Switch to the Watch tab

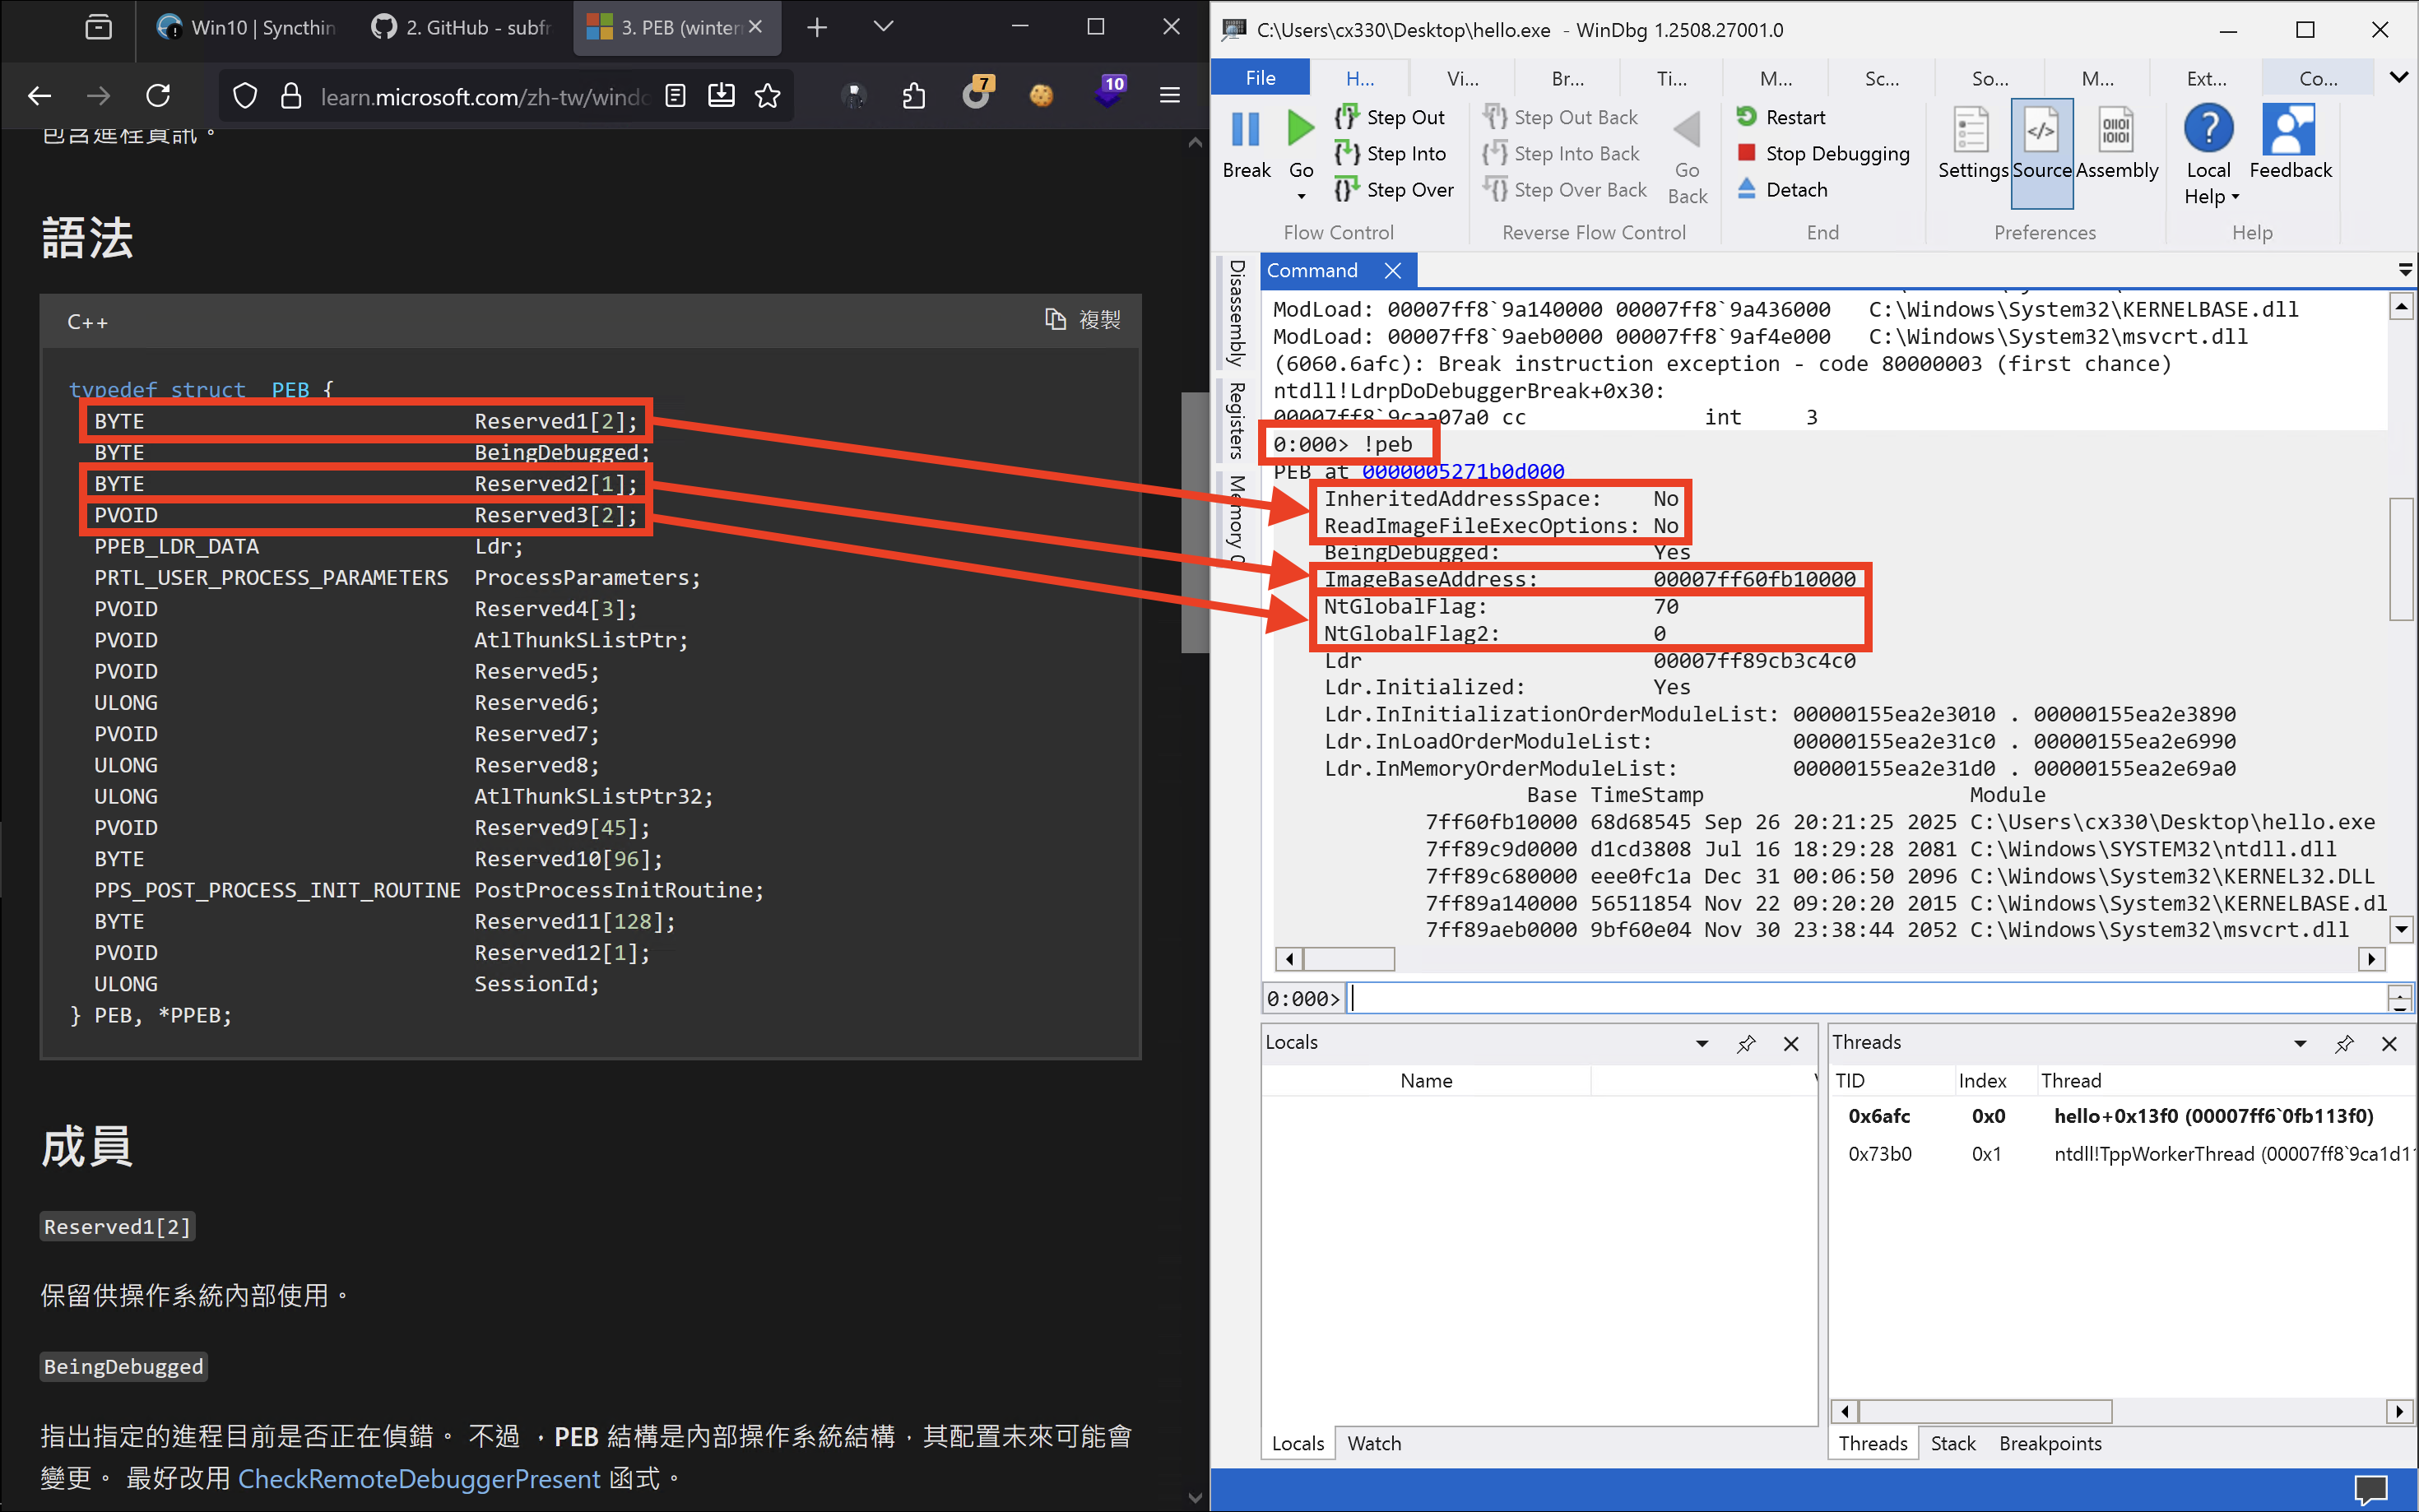tap(1373, 1443)
